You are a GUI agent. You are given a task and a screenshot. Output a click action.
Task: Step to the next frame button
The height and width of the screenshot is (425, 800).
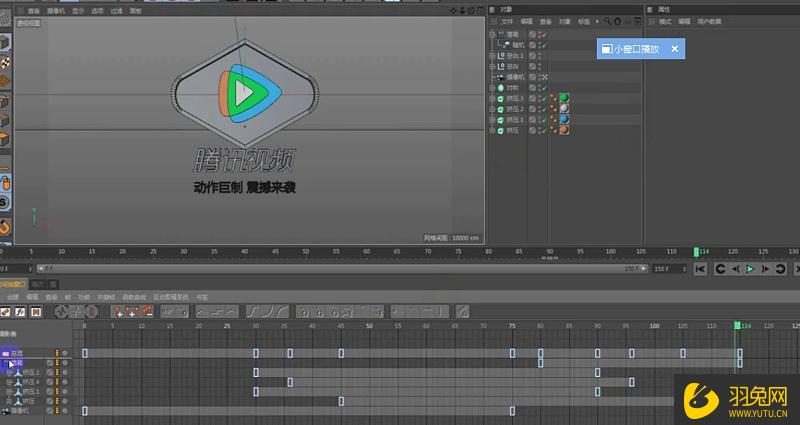pyautogui.click(x=765, y=269)
